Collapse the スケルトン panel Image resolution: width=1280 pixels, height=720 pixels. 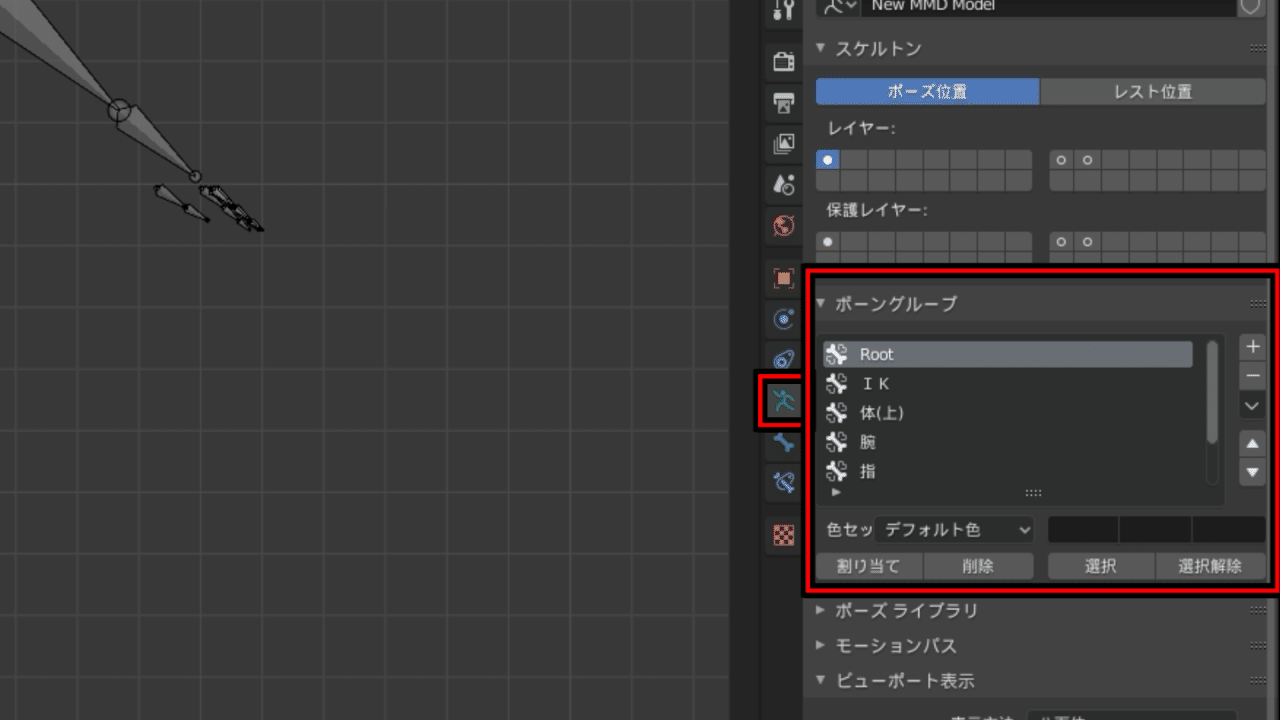pyautogui.click(x=822, y=48)
